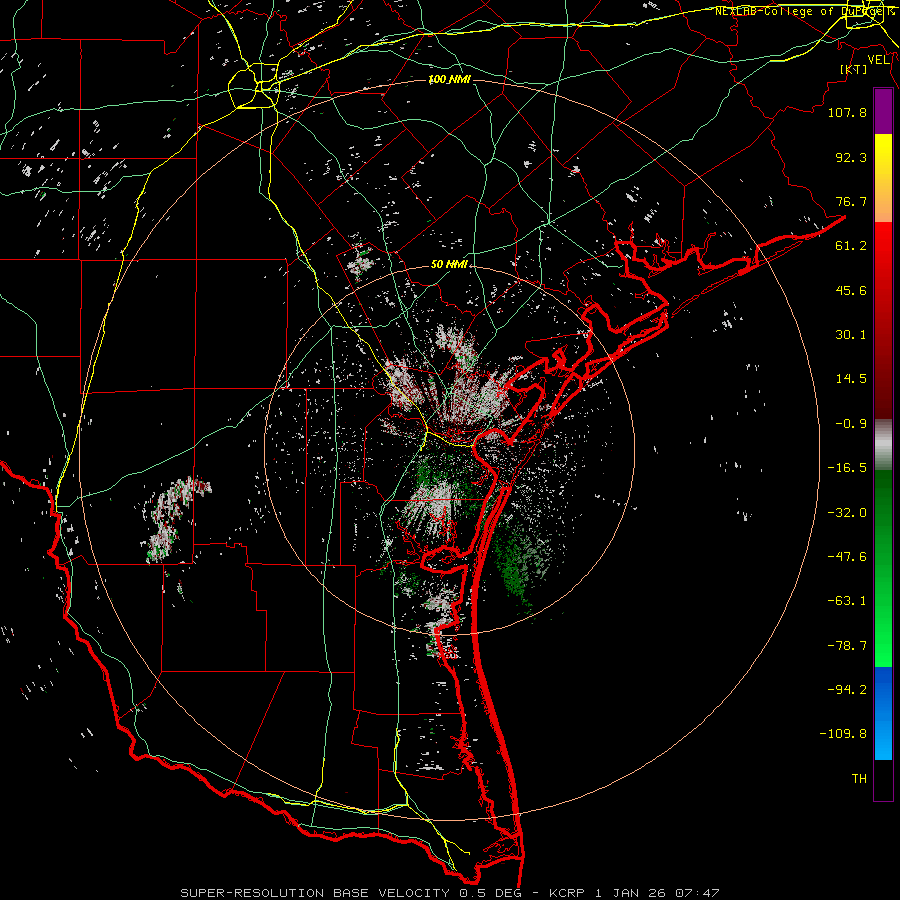Click the VEL legend title
This screenshot has height=900, width=900.
pyautogui.click(x=878, y=60)
